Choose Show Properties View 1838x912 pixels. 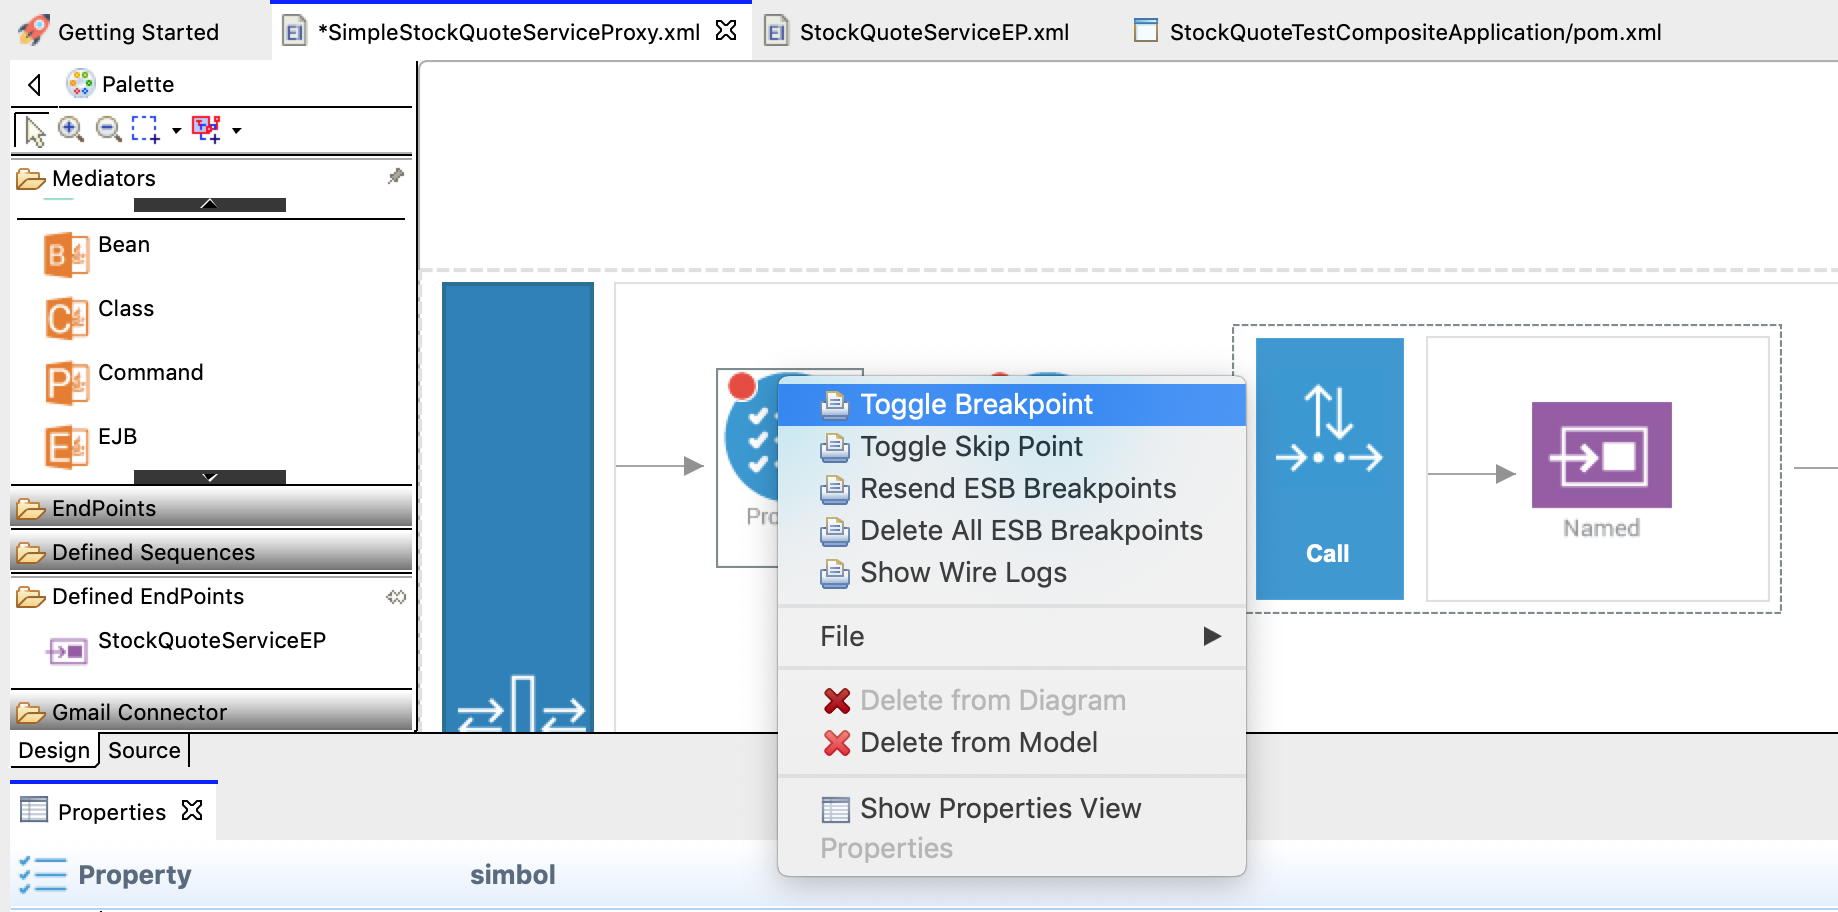tap(1011, 808)
